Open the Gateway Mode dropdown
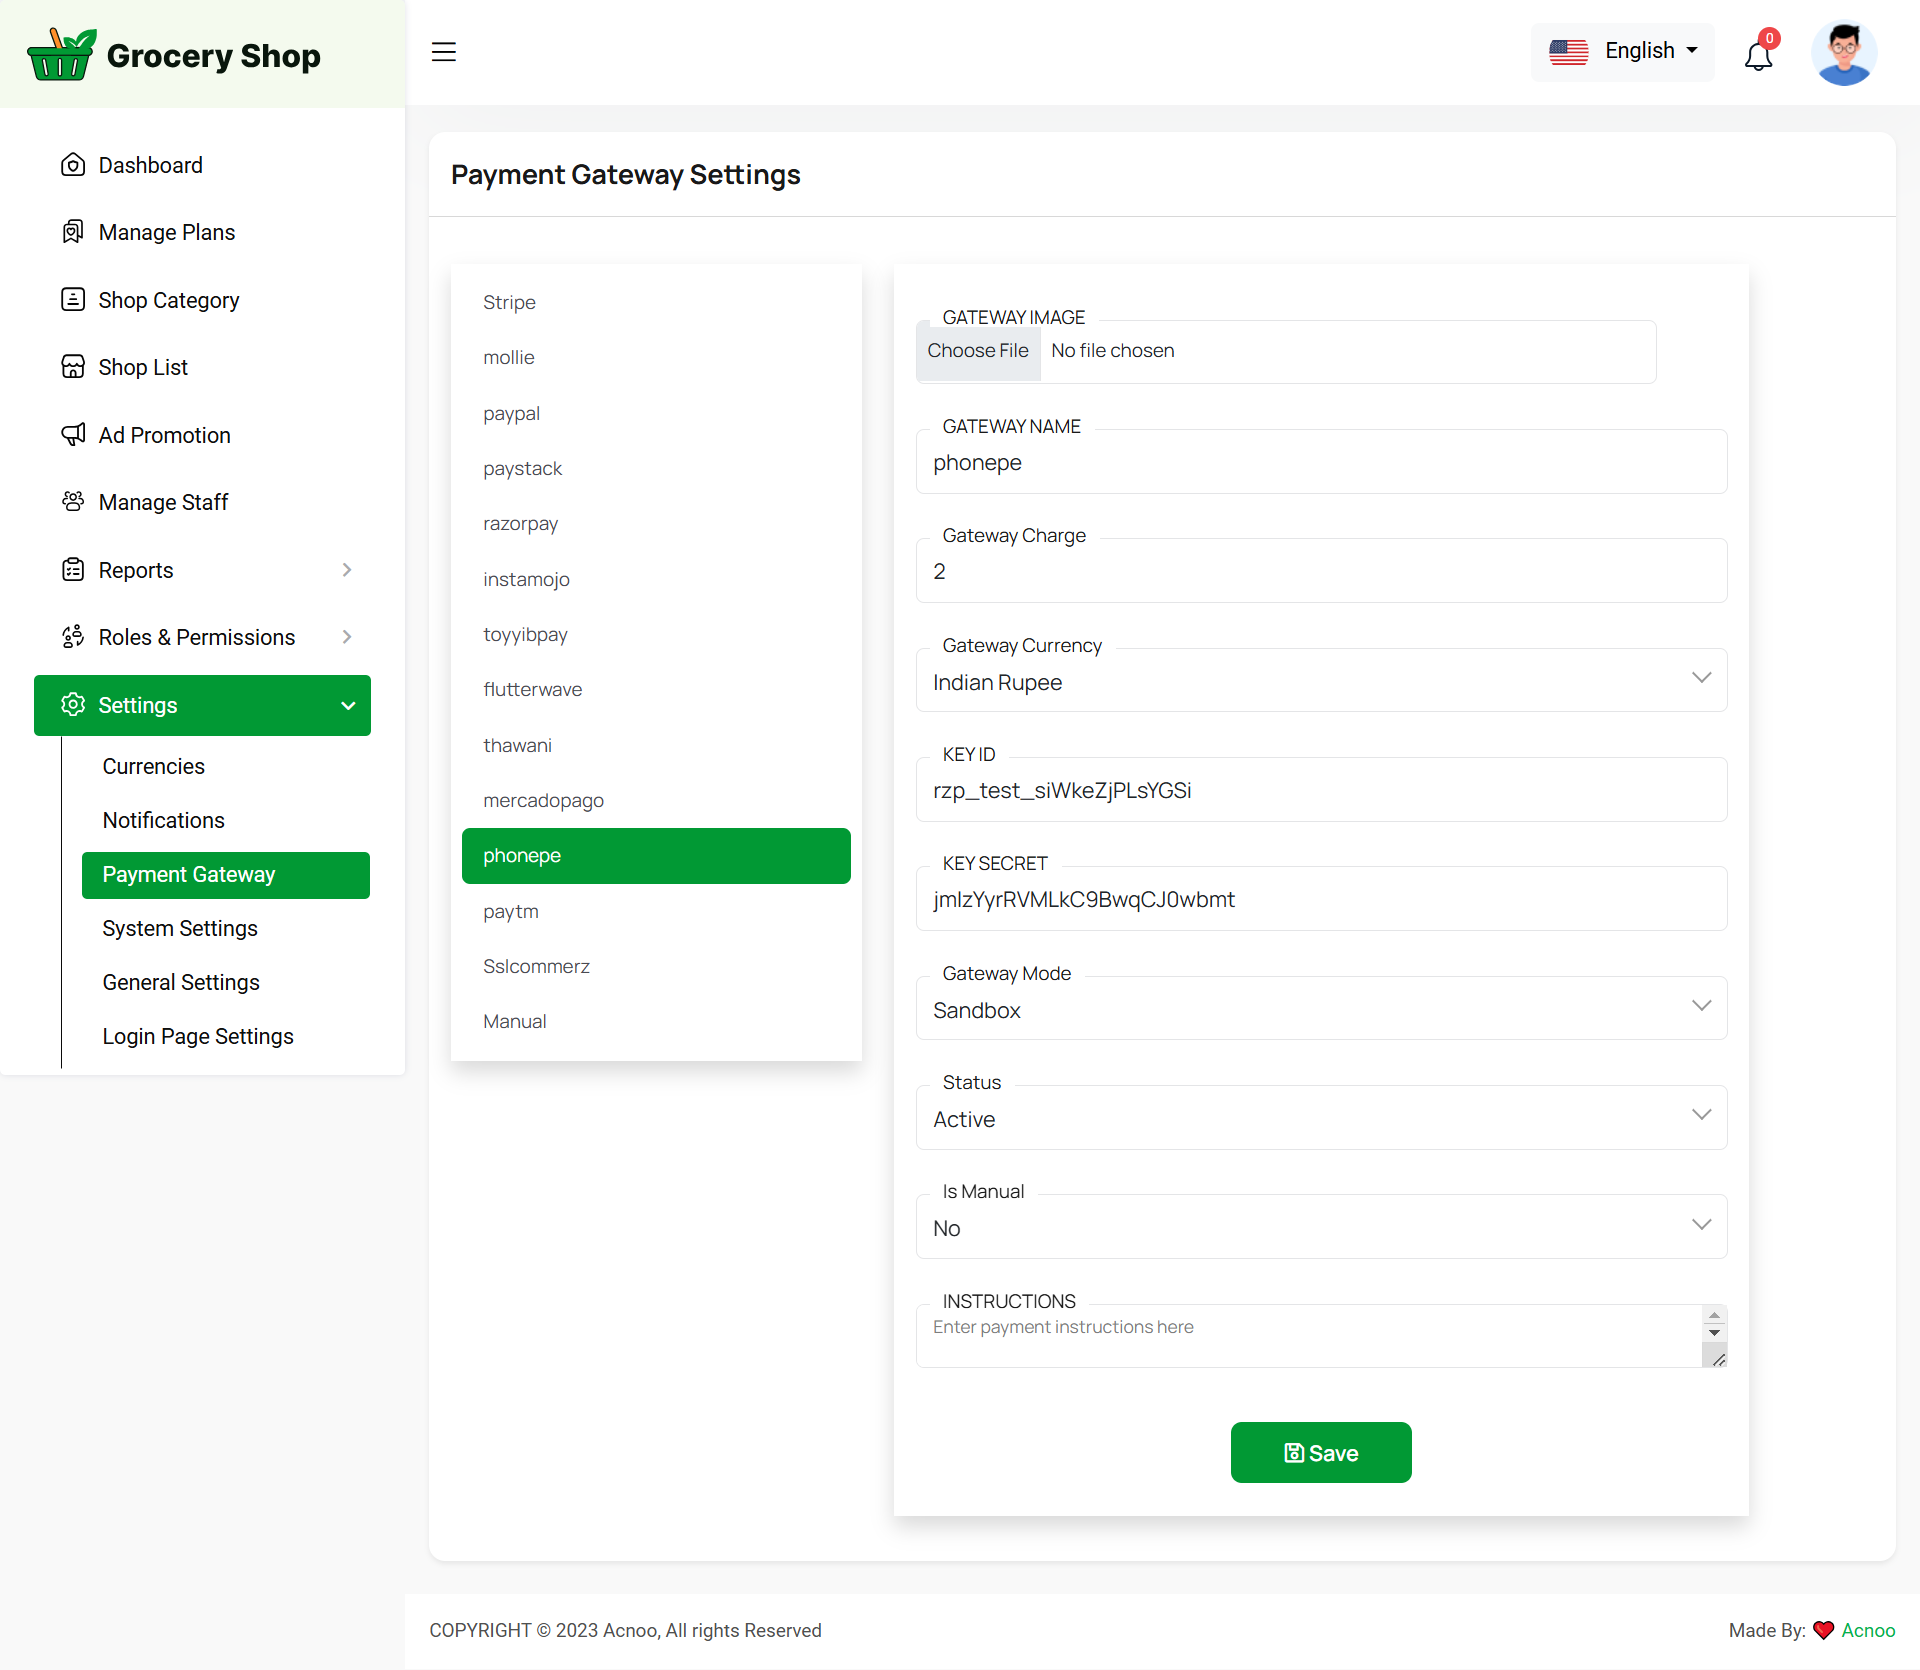This screenshot has width=1920, height=1670. [1320, 1010]
